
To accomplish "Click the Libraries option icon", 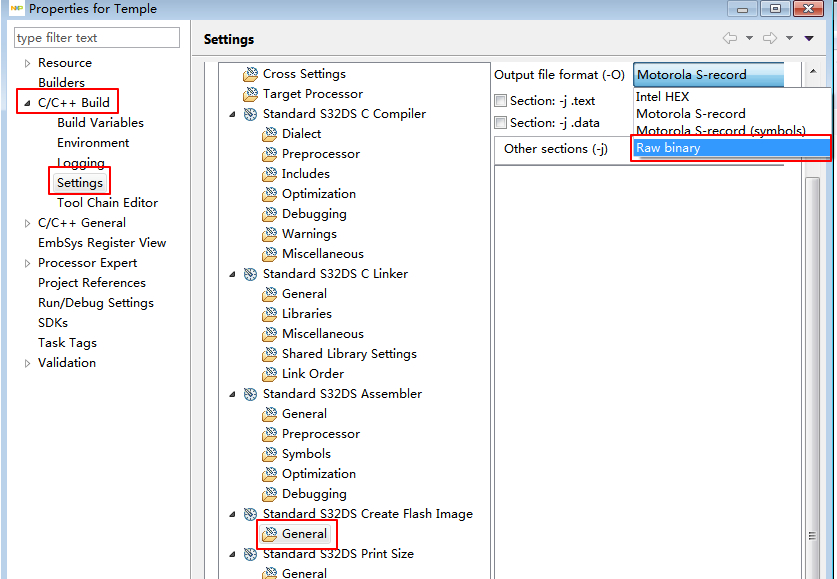I will click(x=270, y=314).
